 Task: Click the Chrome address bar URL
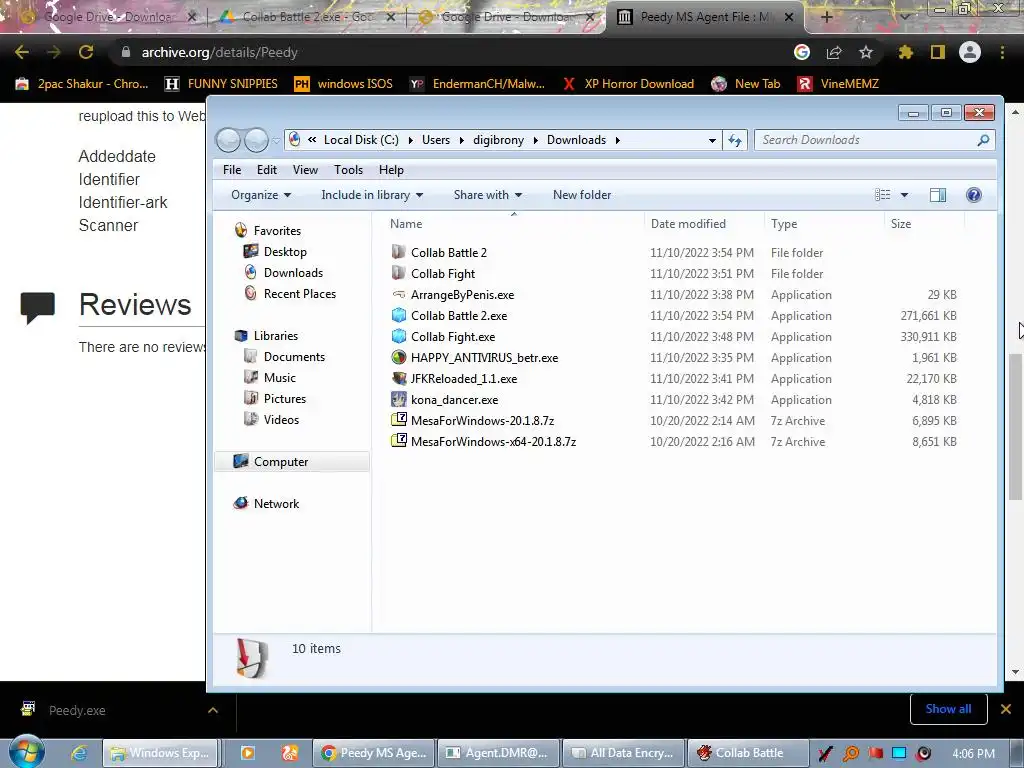tap(219, 52)
